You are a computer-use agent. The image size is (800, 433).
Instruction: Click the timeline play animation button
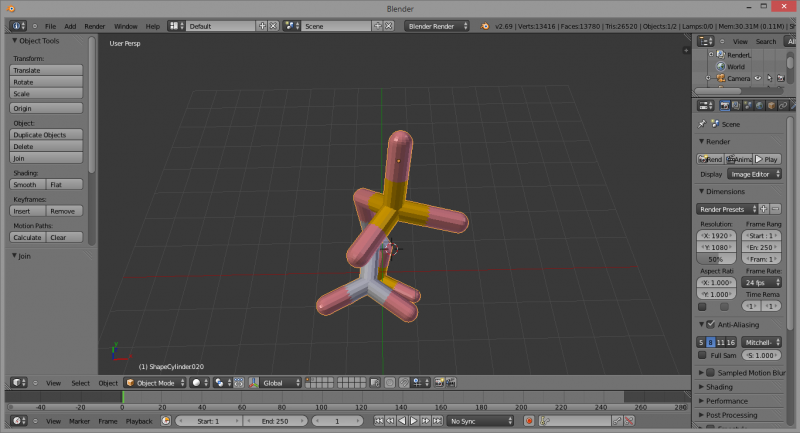pyautogui.click(x=413, y=421)
